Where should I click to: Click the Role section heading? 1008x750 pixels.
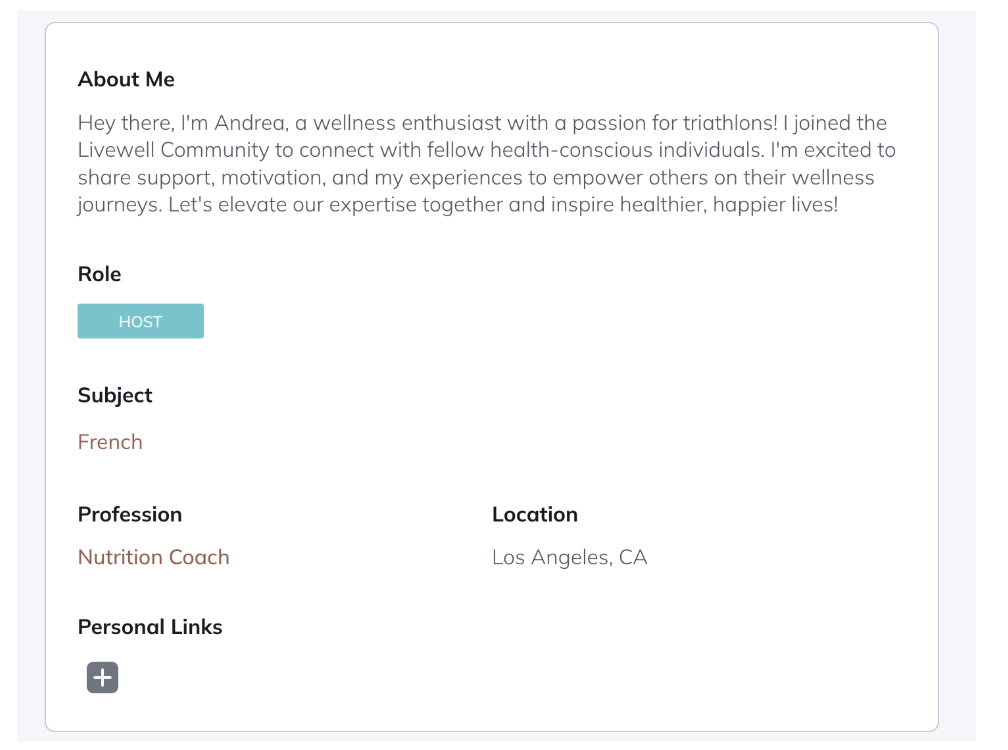[99, 274]
